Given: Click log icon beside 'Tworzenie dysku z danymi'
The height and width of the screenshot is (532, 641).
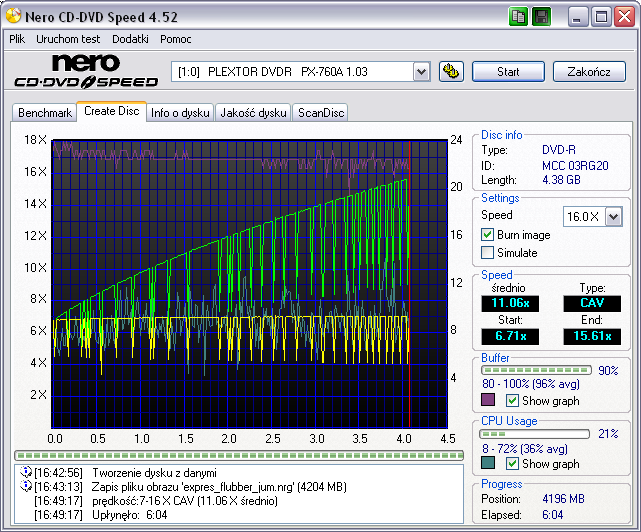Looking at the screenshot, I should point(25,472).
